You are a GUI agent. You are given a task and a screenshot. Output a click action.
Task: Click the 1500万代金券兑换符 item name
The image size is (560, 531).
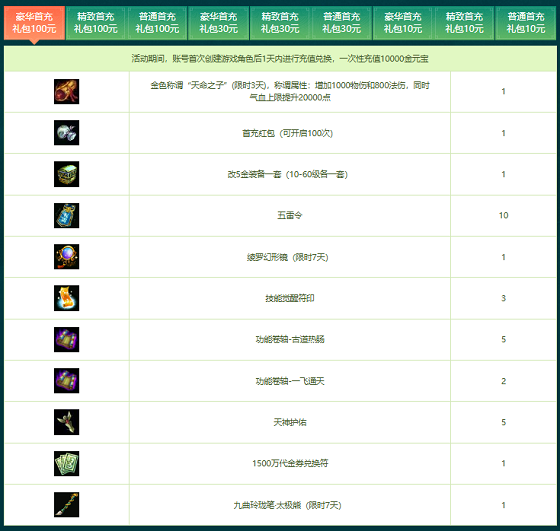point(290,464)
